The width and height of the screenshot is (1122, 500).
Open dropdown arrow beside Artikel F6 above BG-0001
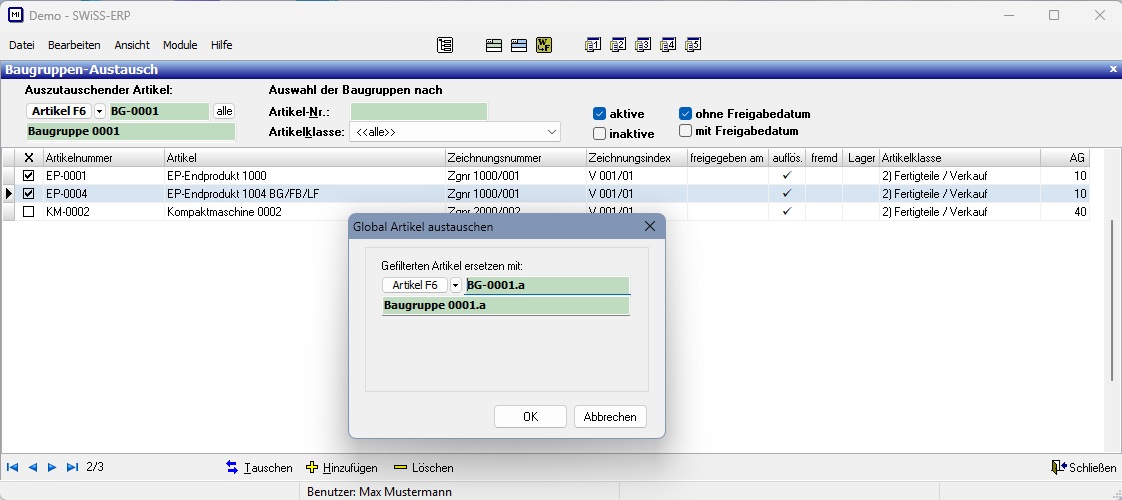point(99,111)
